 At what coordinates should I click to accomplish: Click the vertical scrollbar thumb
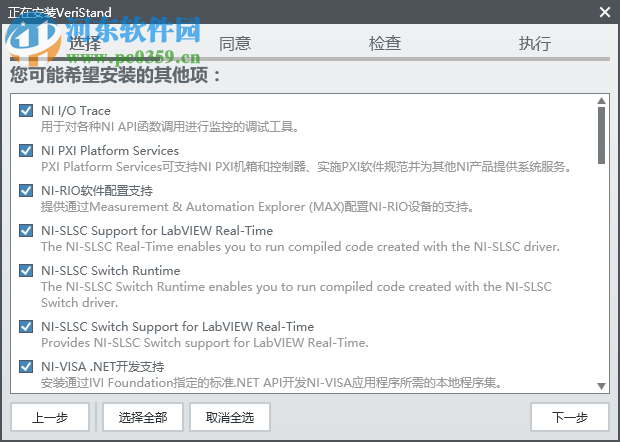pos(601,136)
